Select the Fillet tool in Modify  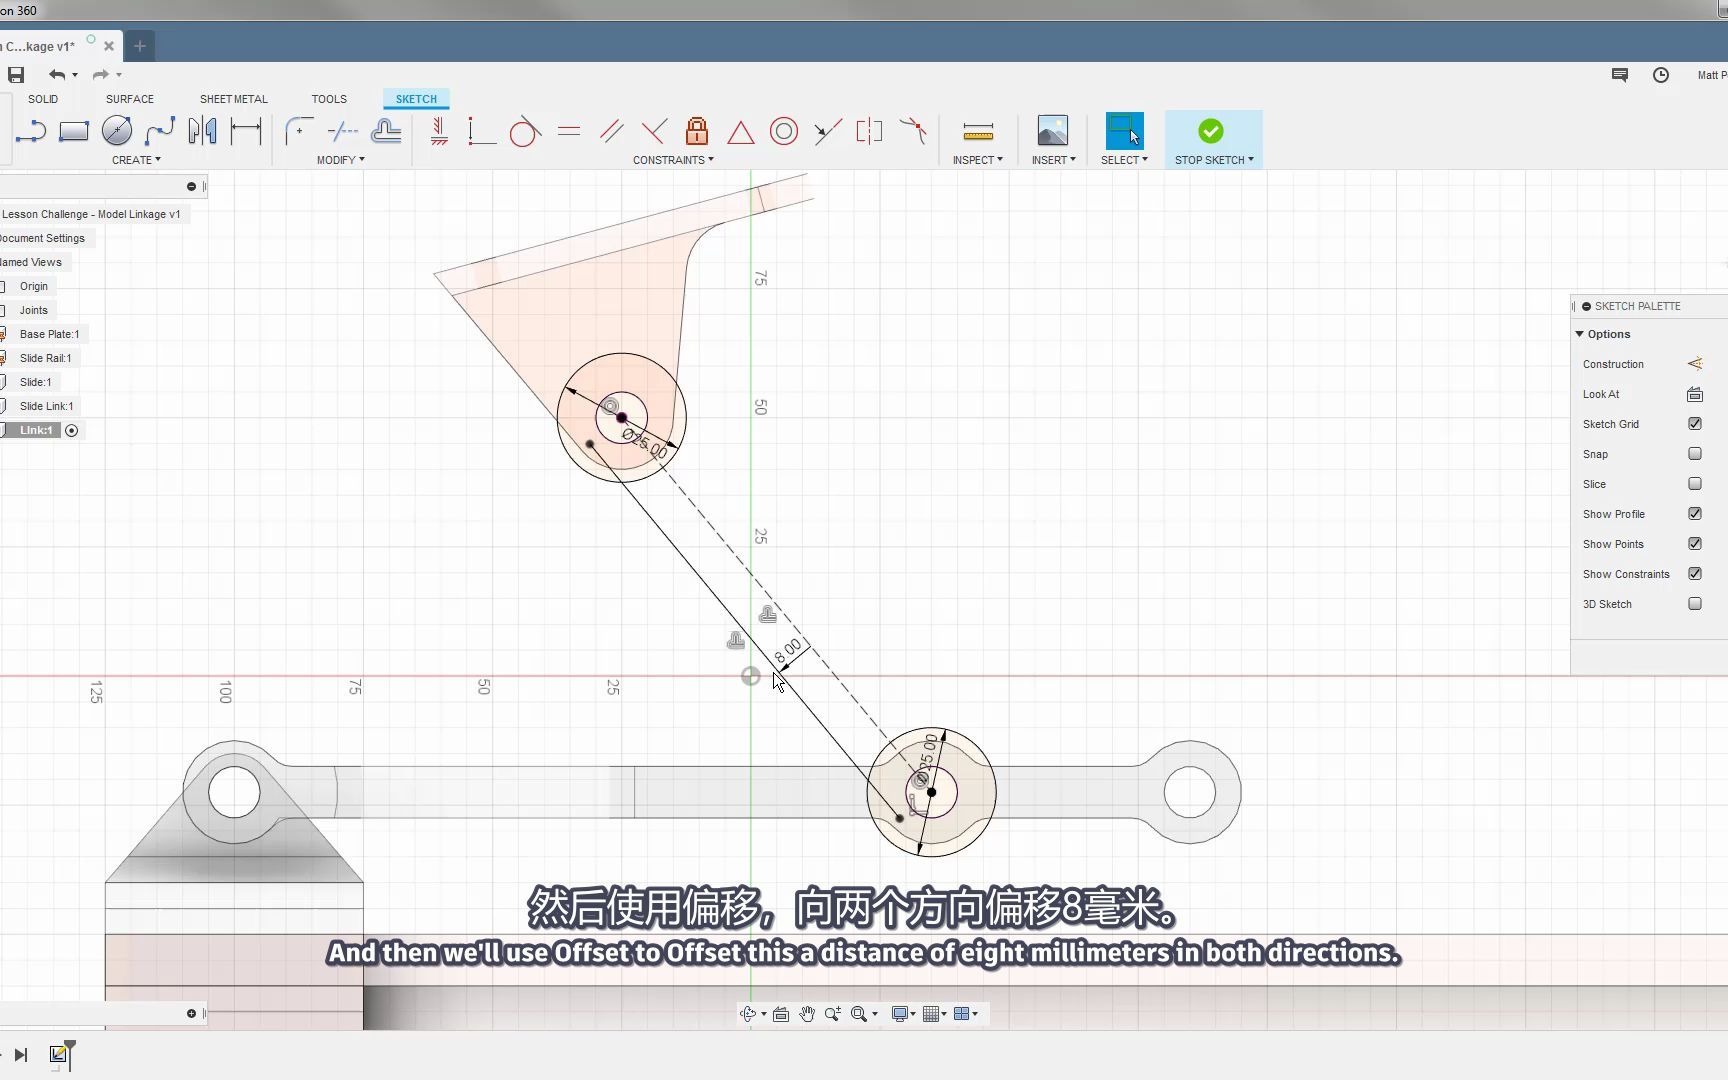coord(299,131)
